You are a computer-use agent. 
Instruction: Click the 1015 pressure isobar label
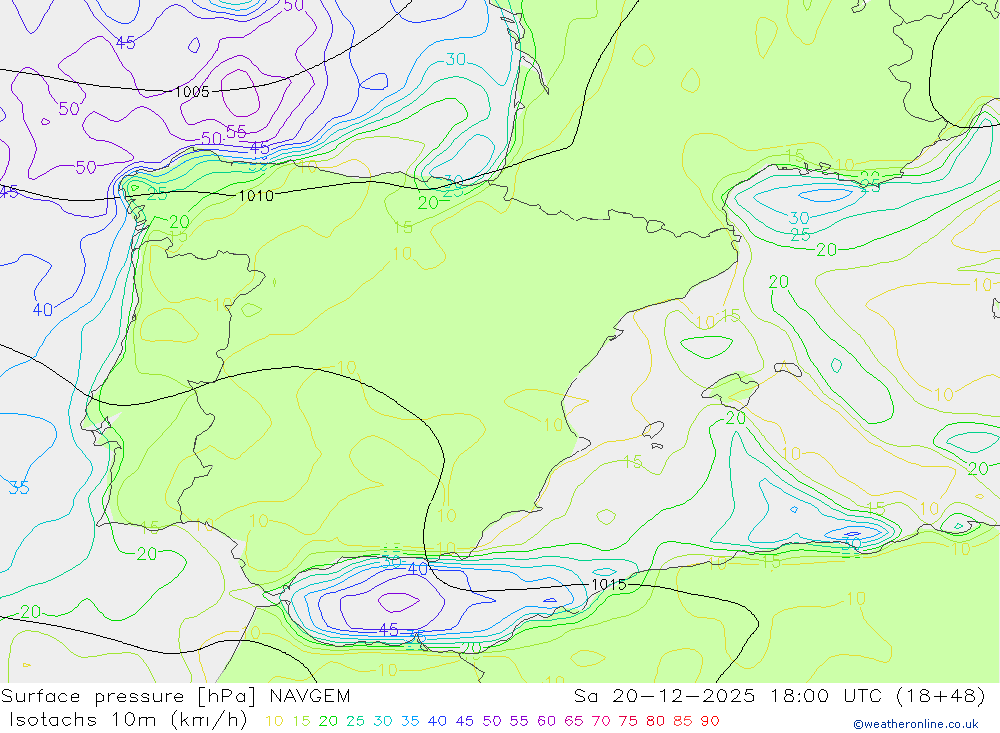click(609, 585)
